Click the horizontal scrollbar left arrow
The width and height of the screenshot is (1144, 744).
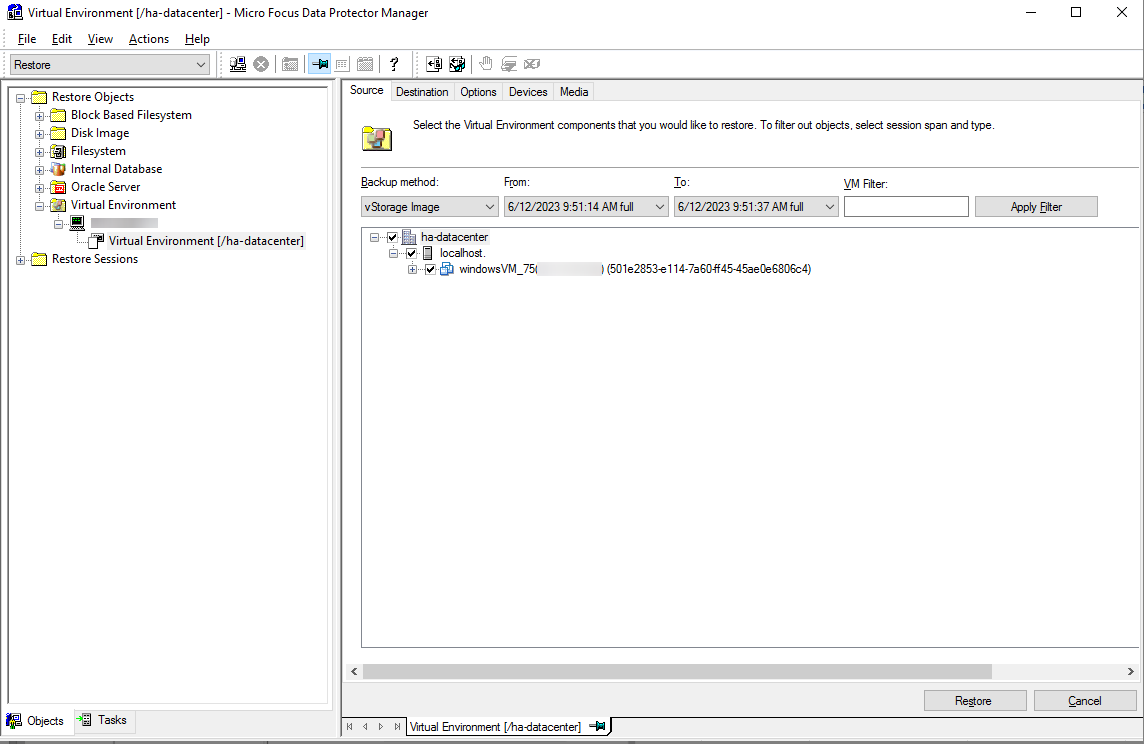click(x=355, y=671)
